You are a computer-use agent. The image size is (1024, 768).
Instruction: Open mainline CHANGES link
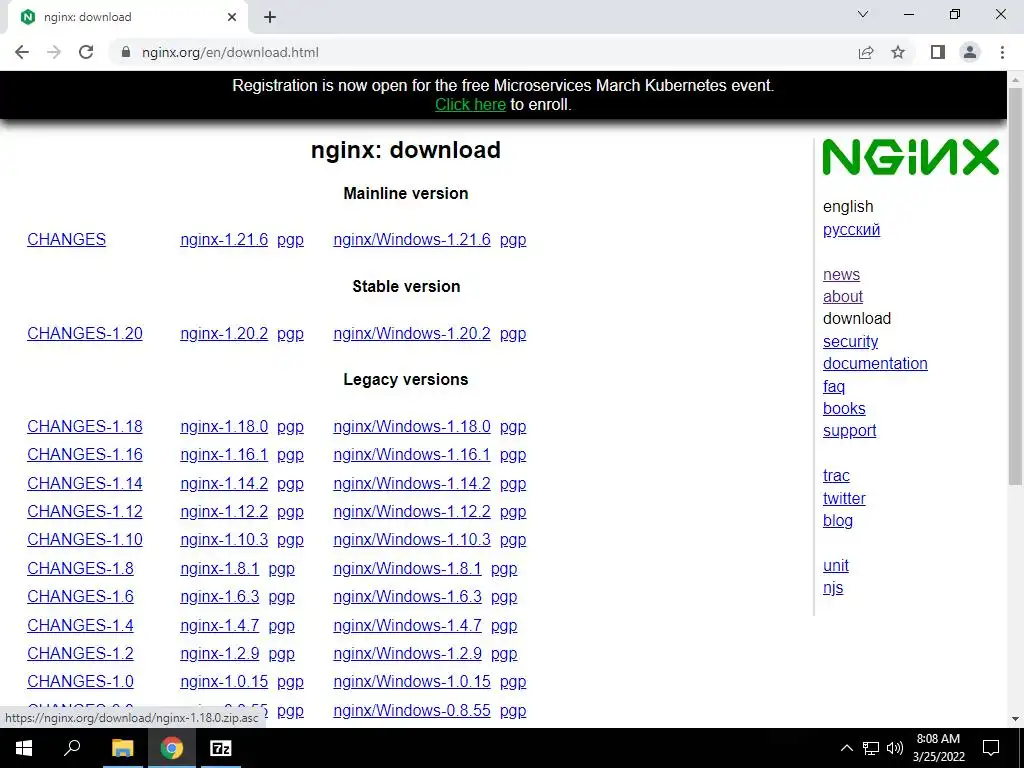[x=67, y=240]
